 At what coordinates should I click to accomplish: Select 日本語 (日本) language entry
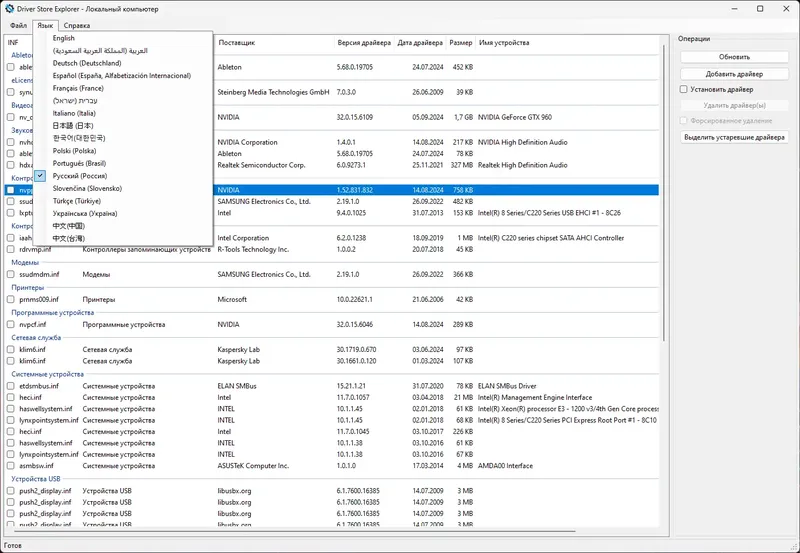pyautogui.click(x=73, y=125)
